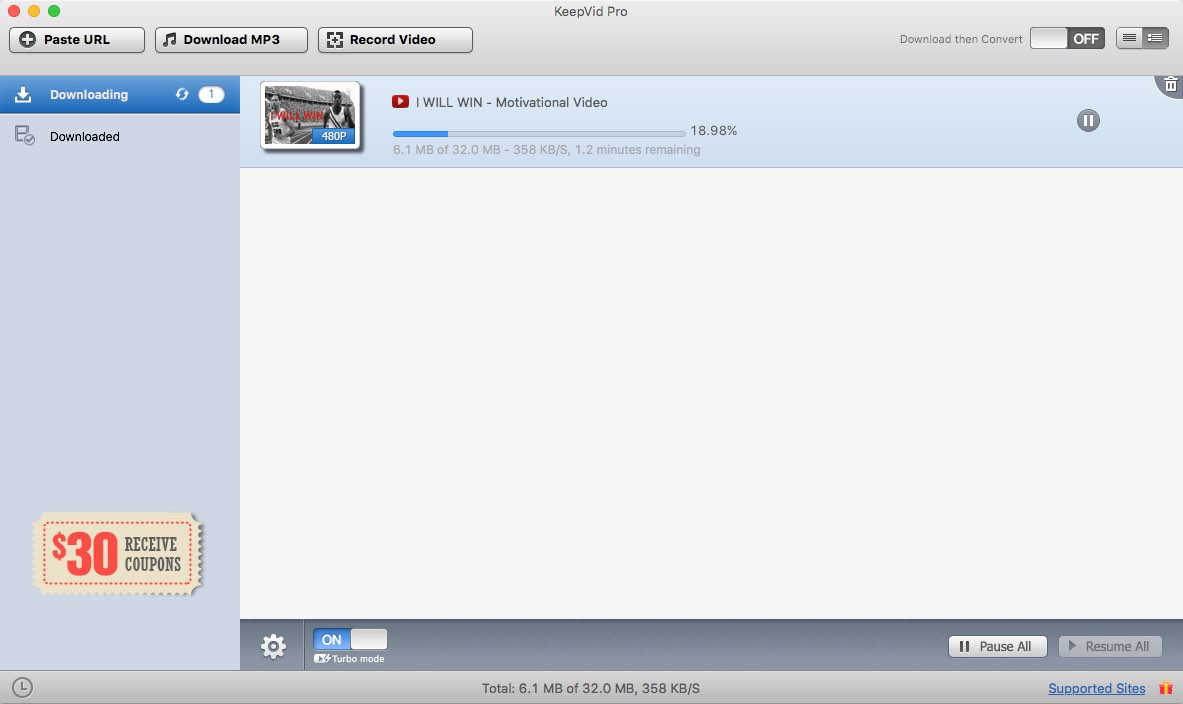Click the I WILL WIN video title
The height and width of the screenshot is (704, 1183).
[x=512, y=103]
